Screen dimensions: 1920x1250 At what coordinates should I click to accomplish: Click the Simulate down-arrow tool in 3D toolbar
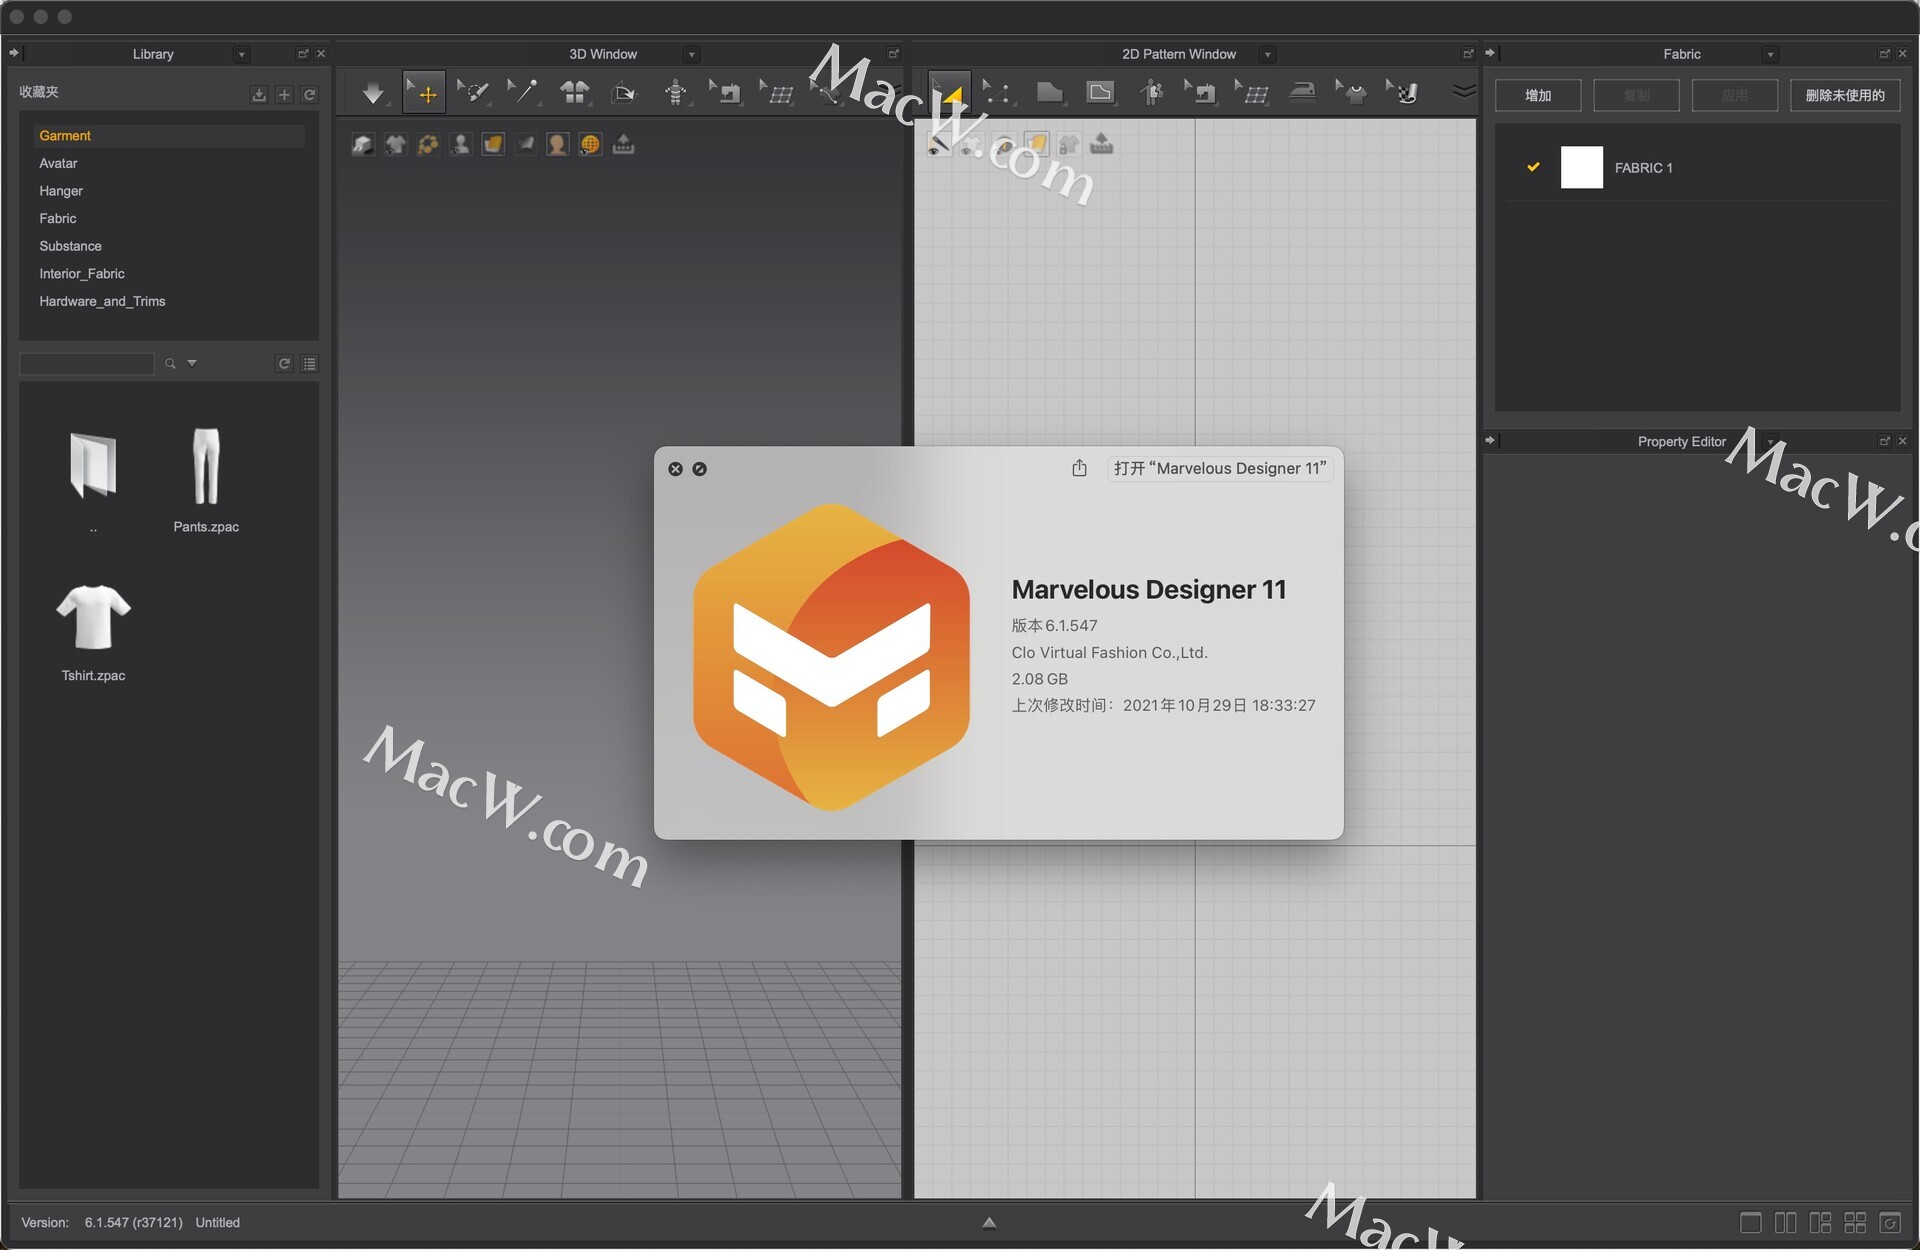click(x=373, y=93)
